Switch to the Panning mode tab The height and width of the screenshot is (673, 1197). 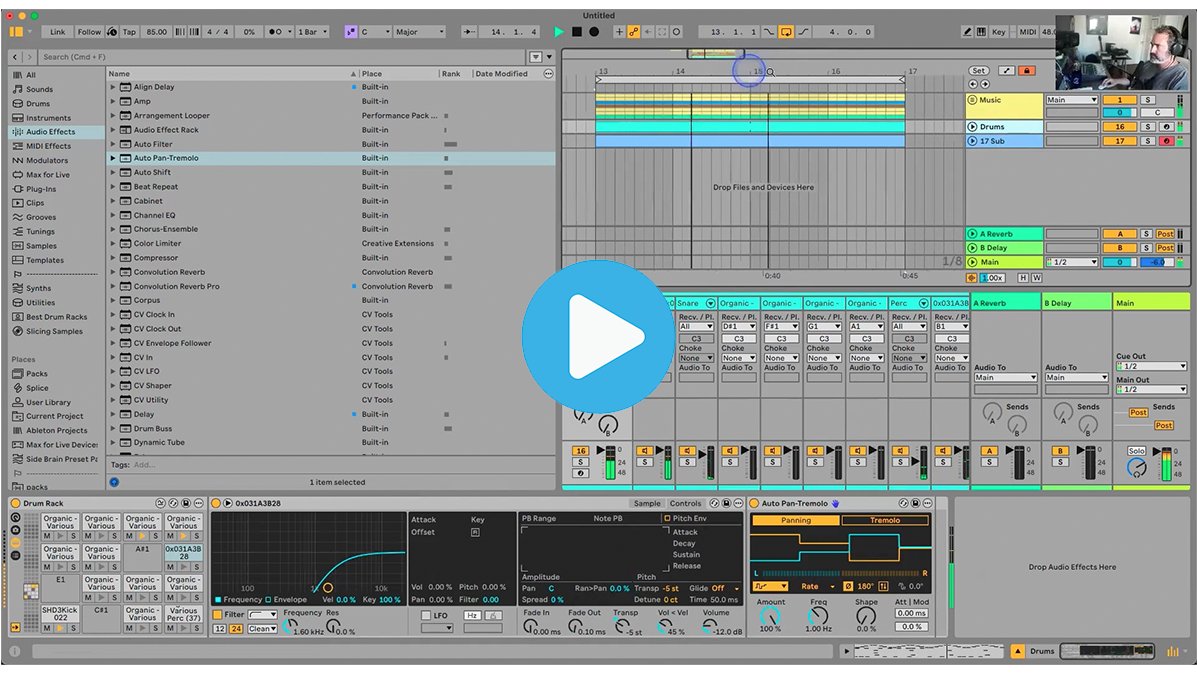795,520
